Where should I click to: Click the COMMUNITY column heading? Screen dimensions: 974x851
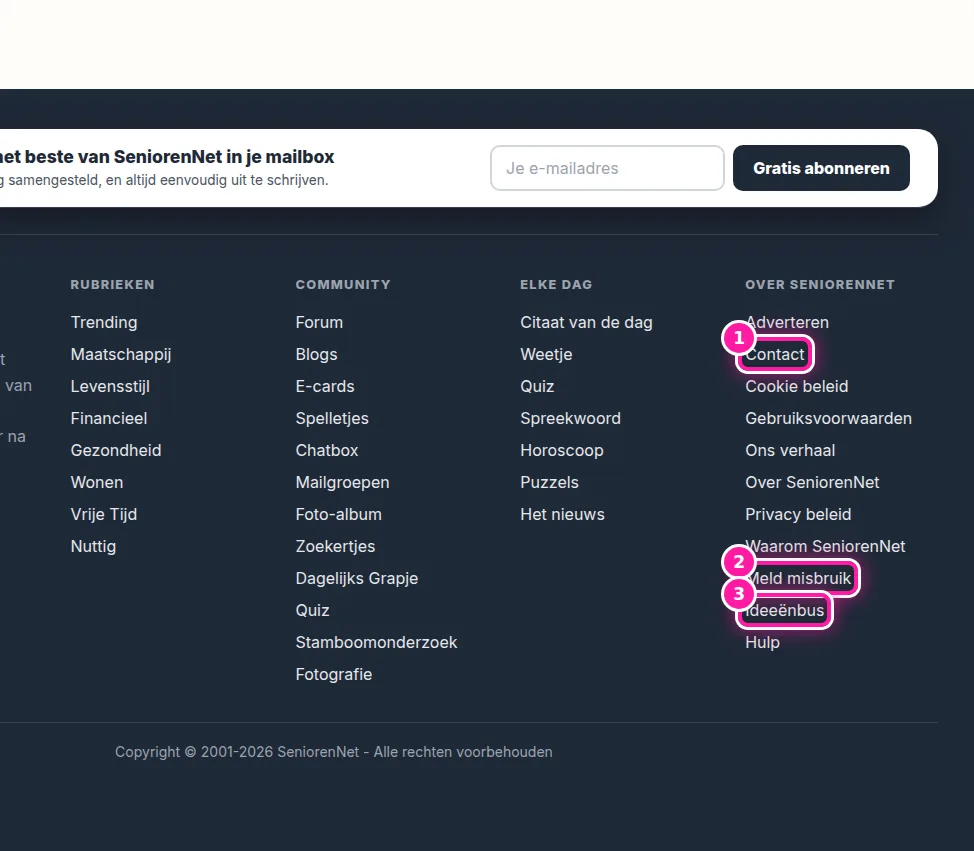point(343,284)
